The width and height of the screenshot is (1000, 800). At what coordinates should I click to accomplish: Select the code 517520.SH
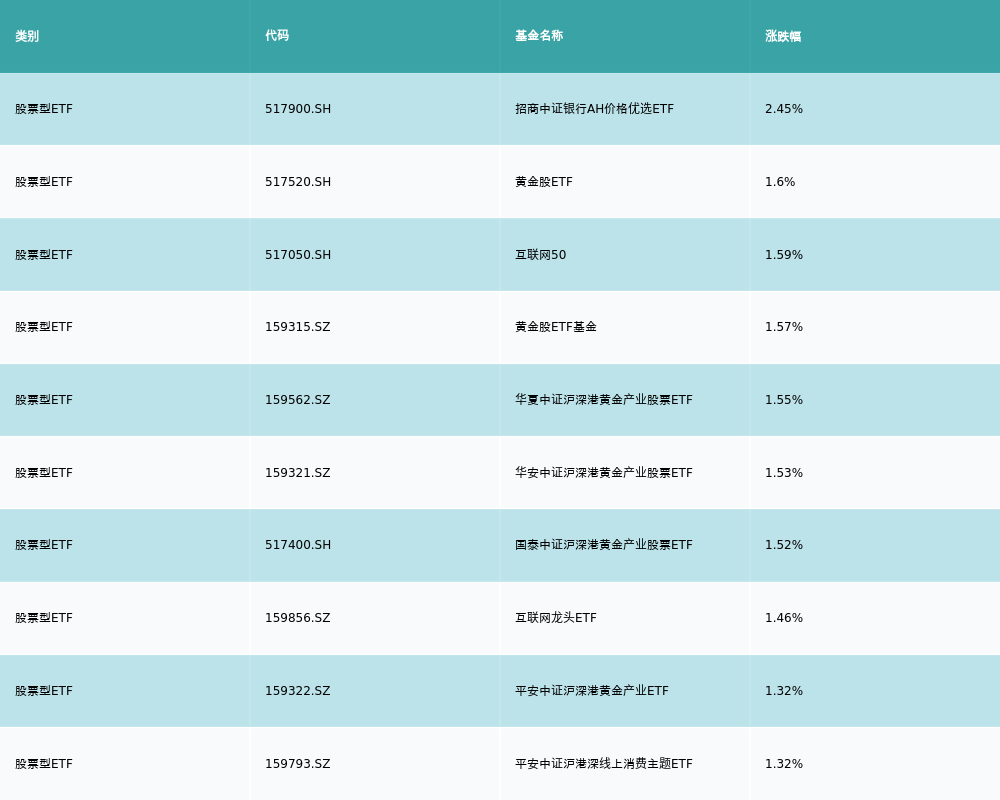coord(298,182)
